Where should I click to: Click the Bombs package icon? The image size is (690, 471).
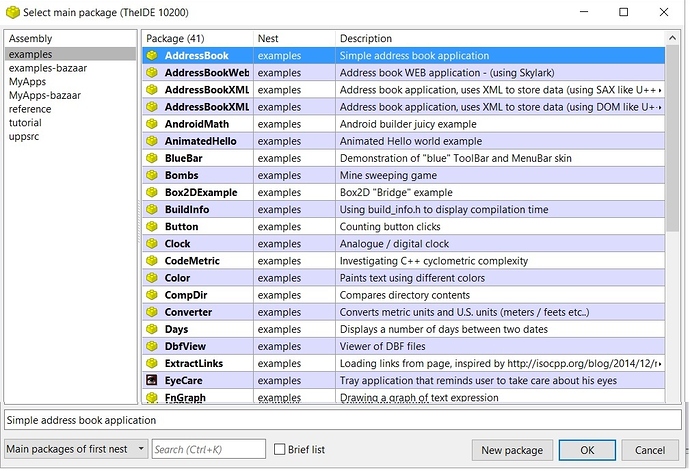point(152,175)
